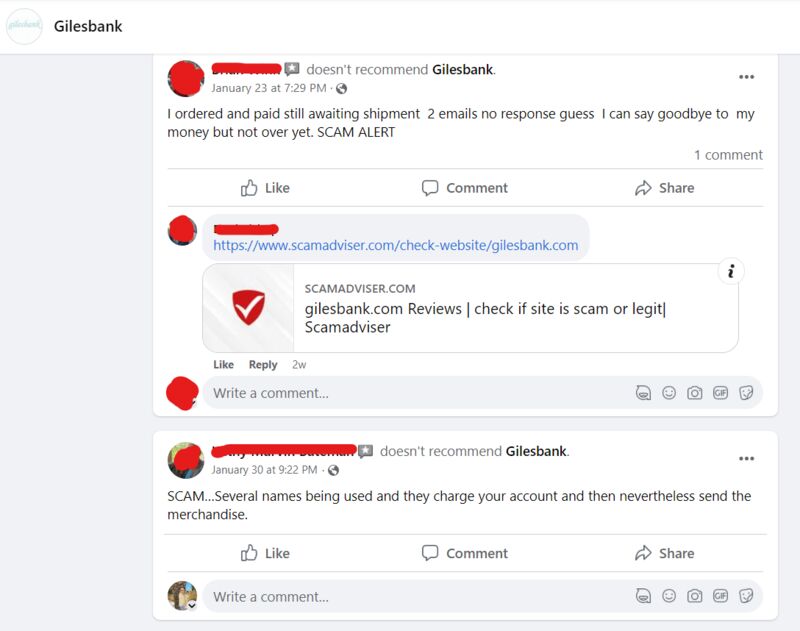Image resolution: width=800 pixels, height=631 pixels.
Task: Share the January 30 review post
Action: click(664, 553)
